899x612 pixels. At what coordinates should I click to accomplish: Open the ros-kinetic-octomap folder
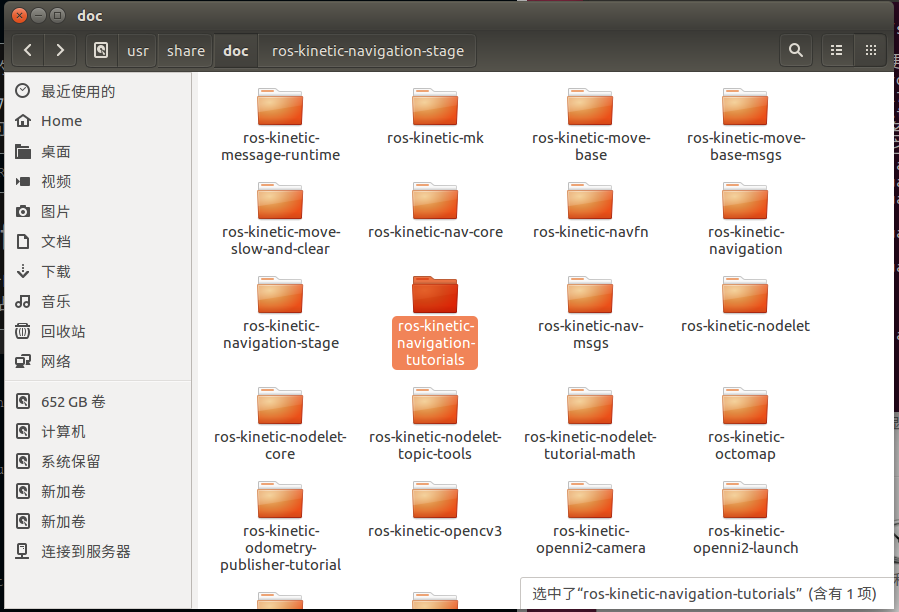point(745,407)
